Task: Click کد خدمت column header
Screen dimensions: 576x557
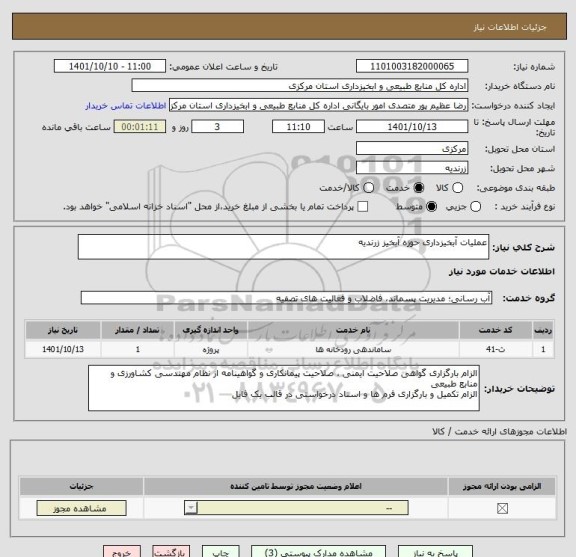Action: [496, 330]
